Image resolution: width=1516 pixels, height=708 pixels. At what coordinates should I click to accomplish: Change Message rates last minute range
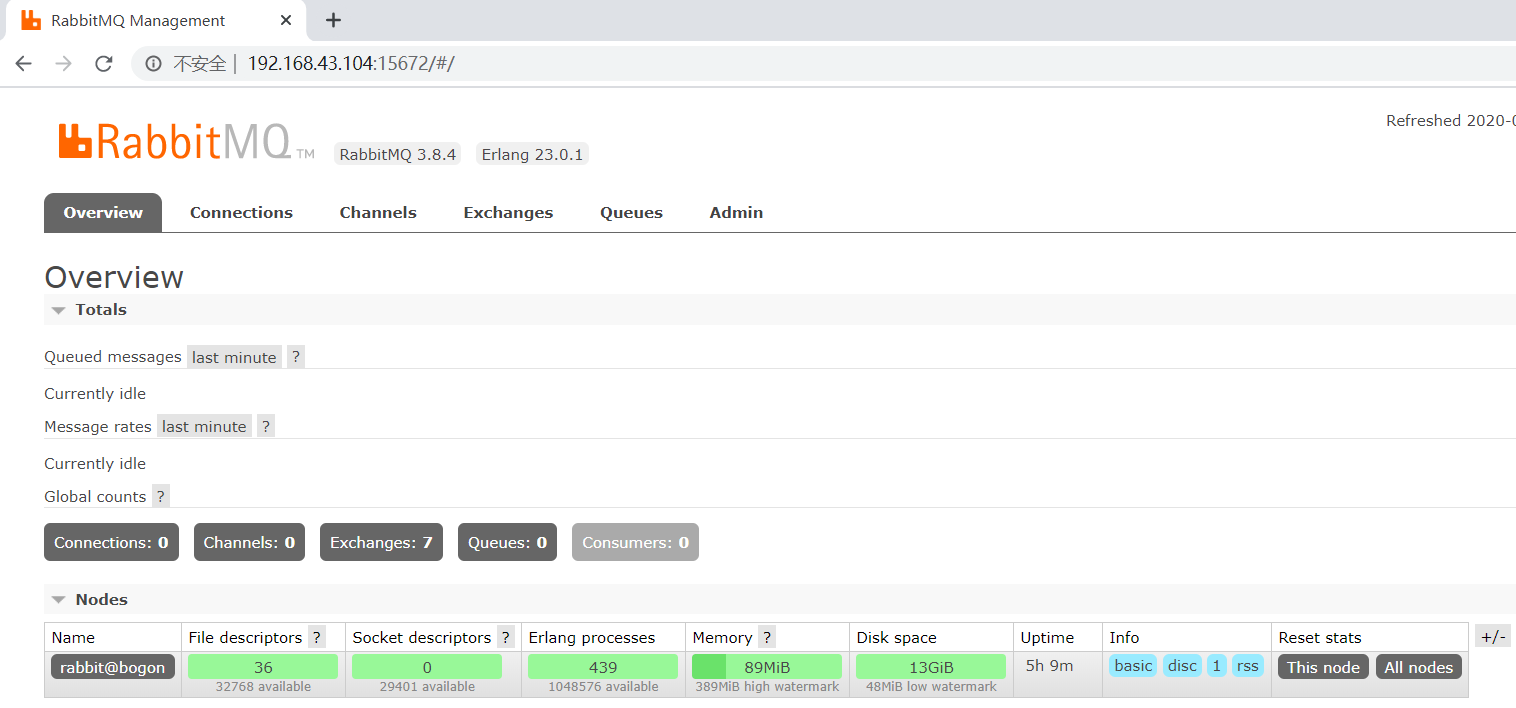pos(204,426)
